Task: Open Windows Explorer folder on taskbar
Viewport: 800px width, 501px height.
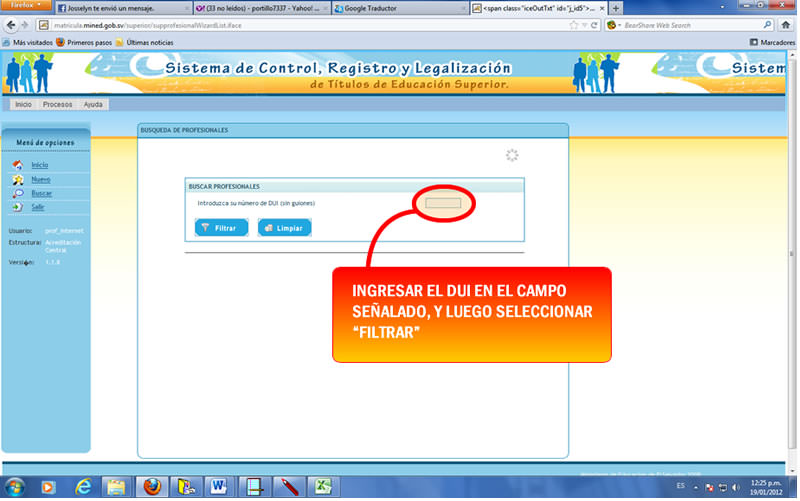Action: 116,487
